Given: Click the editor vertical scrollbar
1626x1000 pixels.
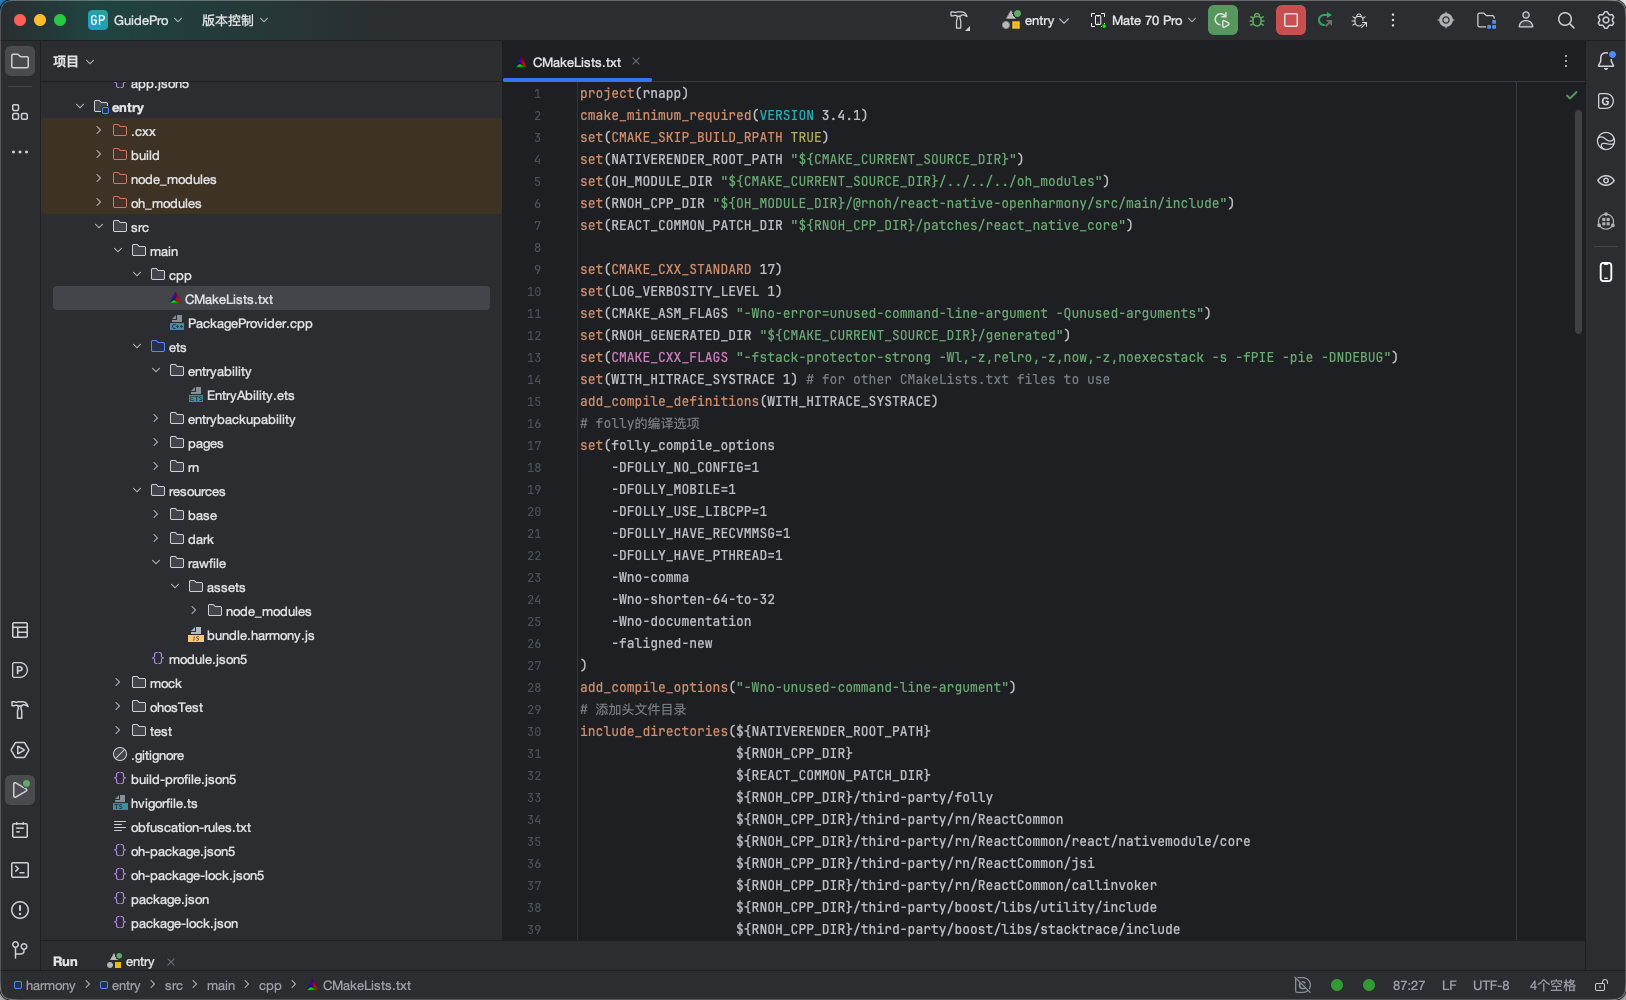Looking at the screenshot, I should pos(1578,220).
